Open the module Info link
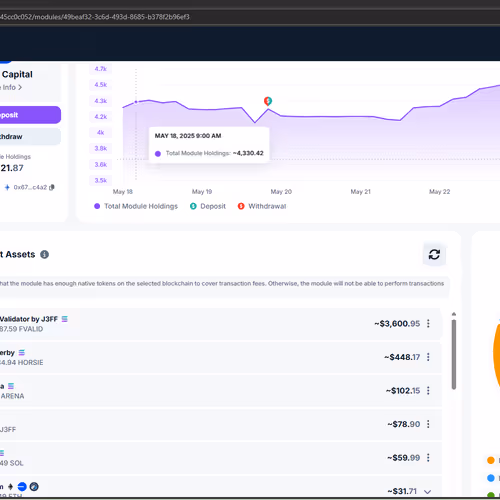This screenshot has width=500, height=500. pos(11,87)
